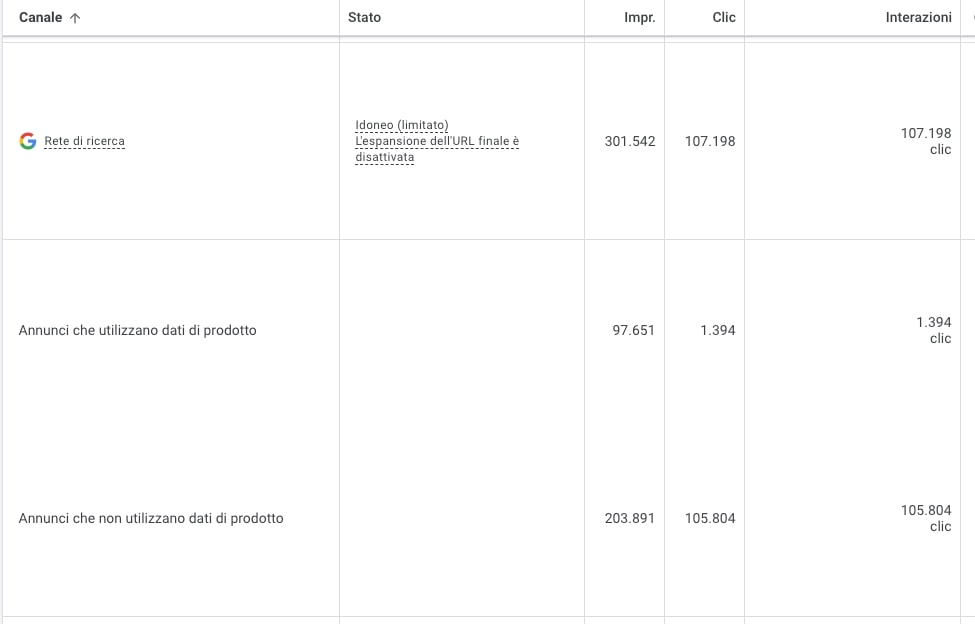Click the 107.198 clic interactions cell
Viewport: 975px width, 624px height.
click(926, 141)
